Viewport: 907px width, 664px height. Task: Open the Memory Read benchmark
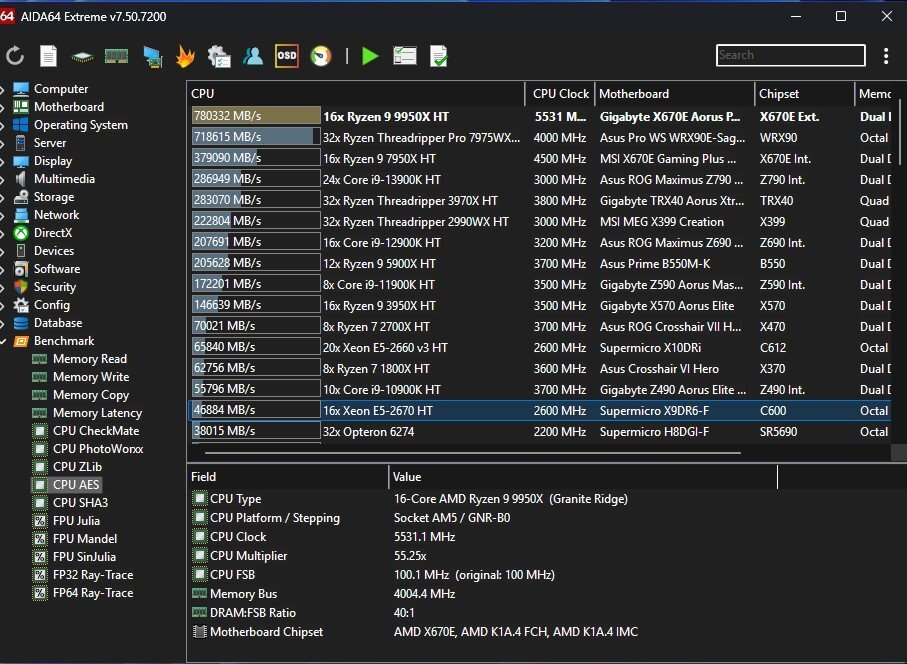tap(90, 359)
